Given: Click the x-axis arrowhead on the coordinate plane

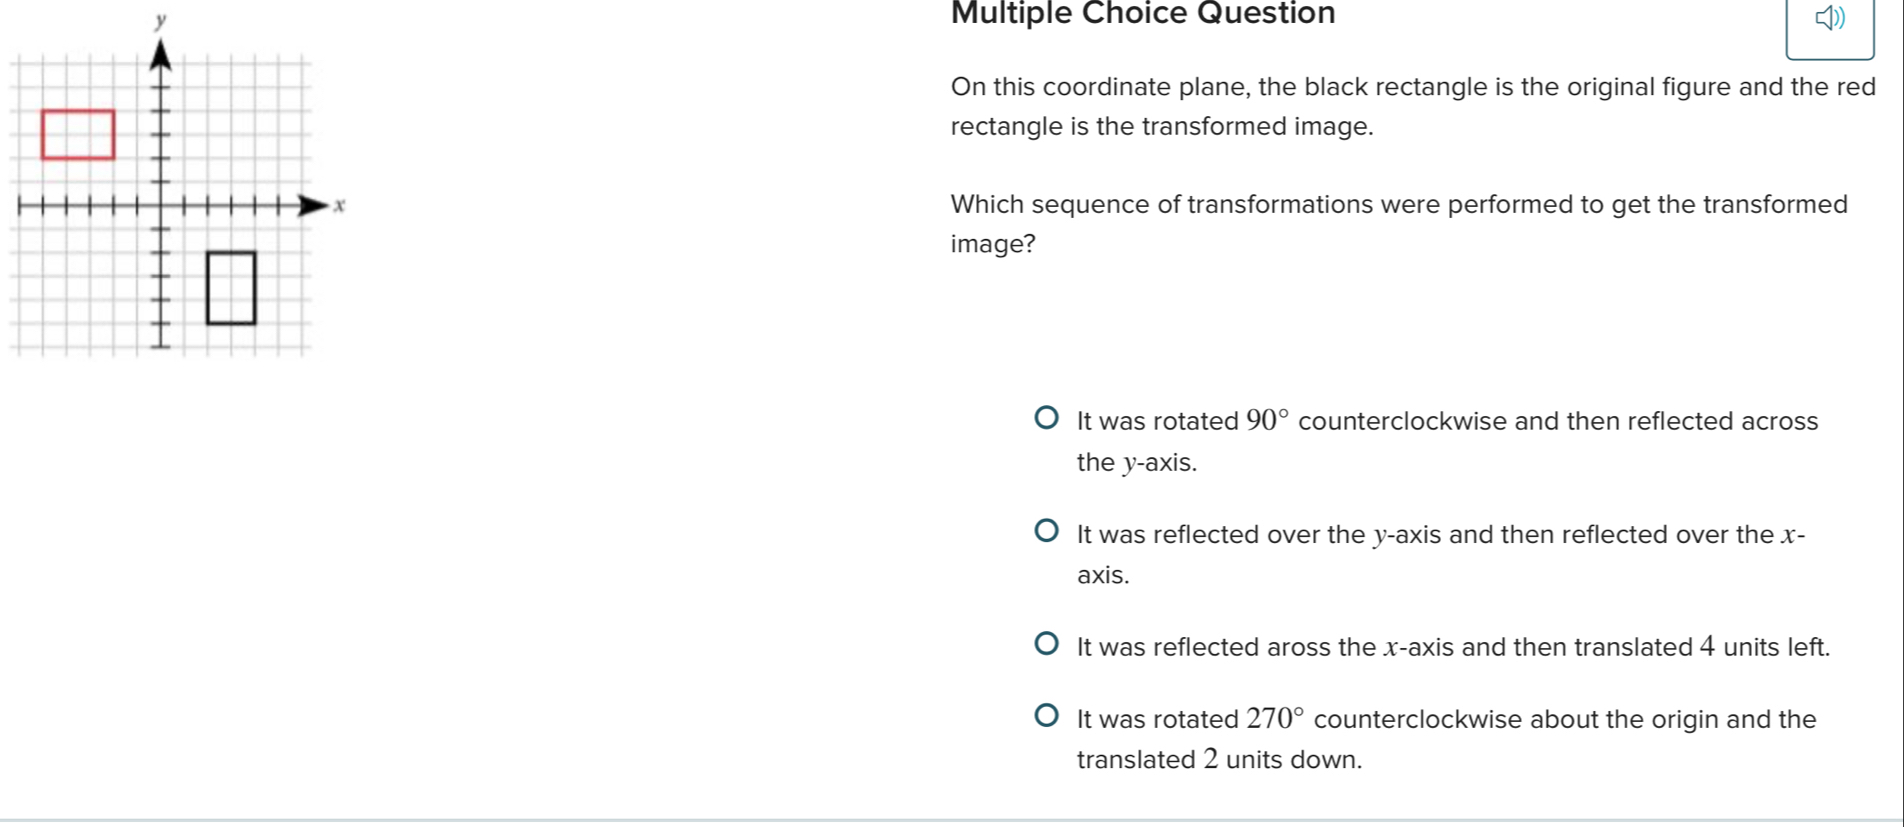Looking at the screenshot, I should pyautogui.click(x=314, y=207).
